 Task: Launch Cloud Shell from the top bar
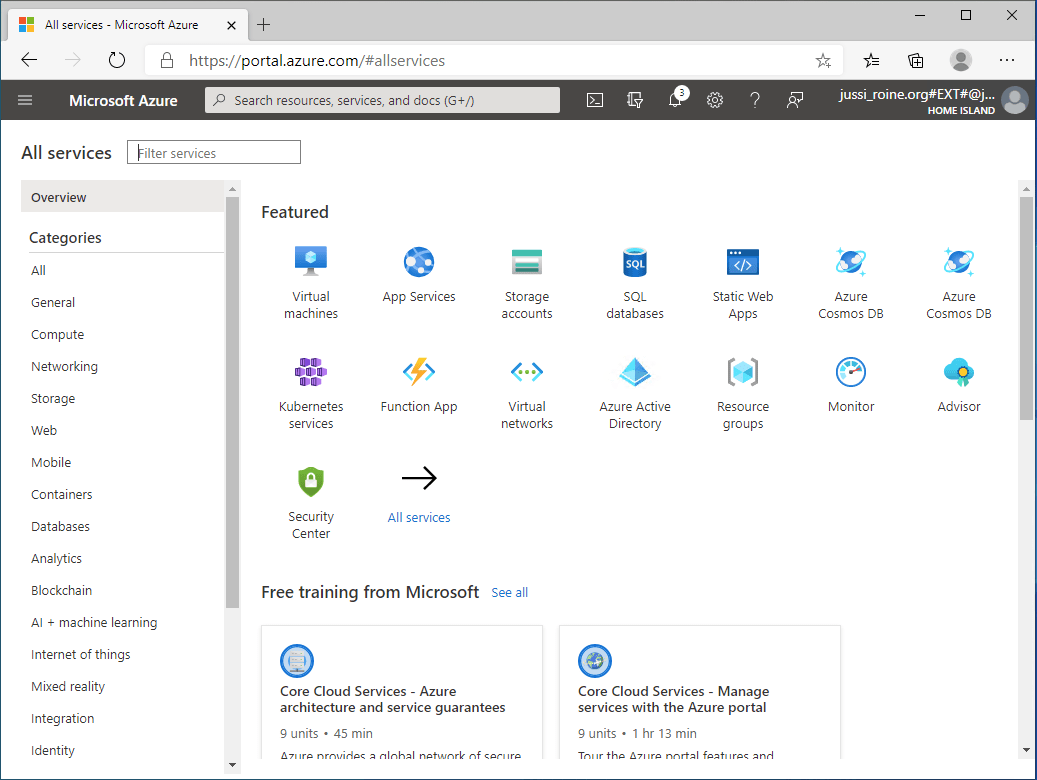point(595,101)
